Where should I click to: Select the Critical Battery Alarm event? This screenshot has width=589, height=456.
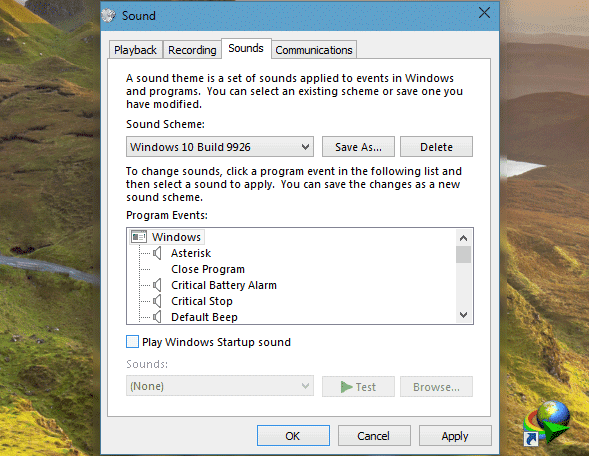tap(224, 285)
